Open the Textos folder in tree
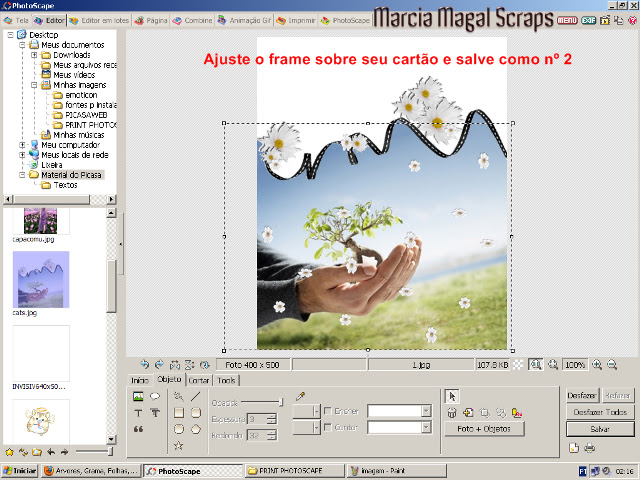 pyautogui.click(x=65, y=185)
